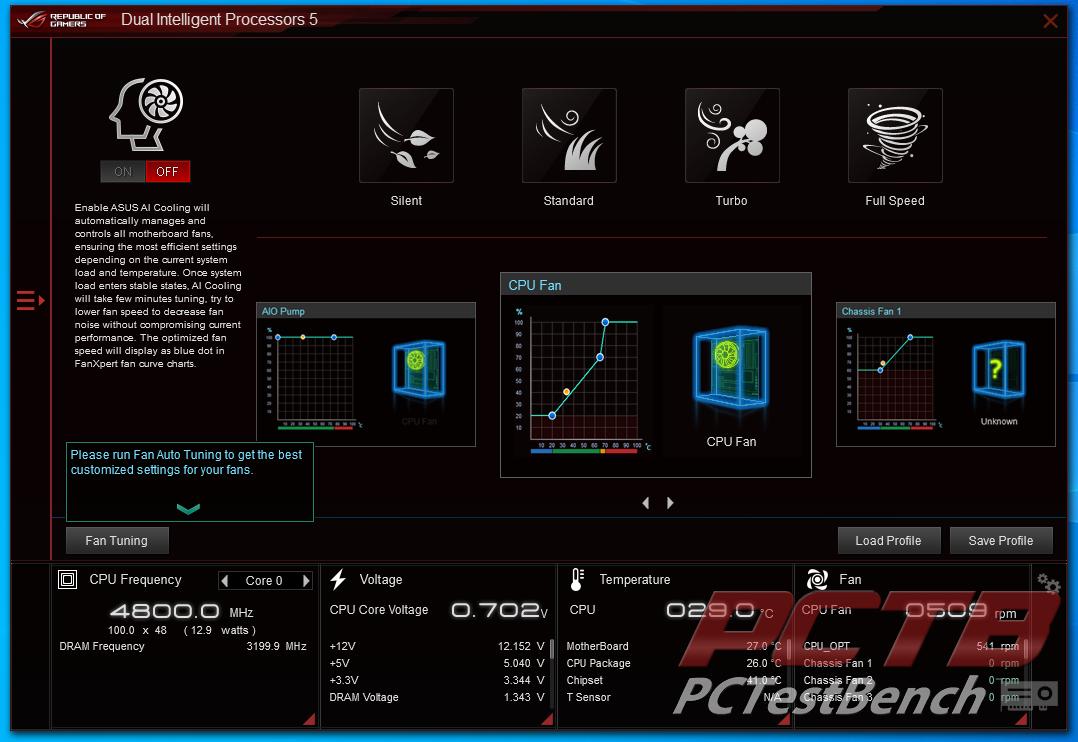Click the +3.3V voltage row
1078x742 pixels.
coord(437,680)
